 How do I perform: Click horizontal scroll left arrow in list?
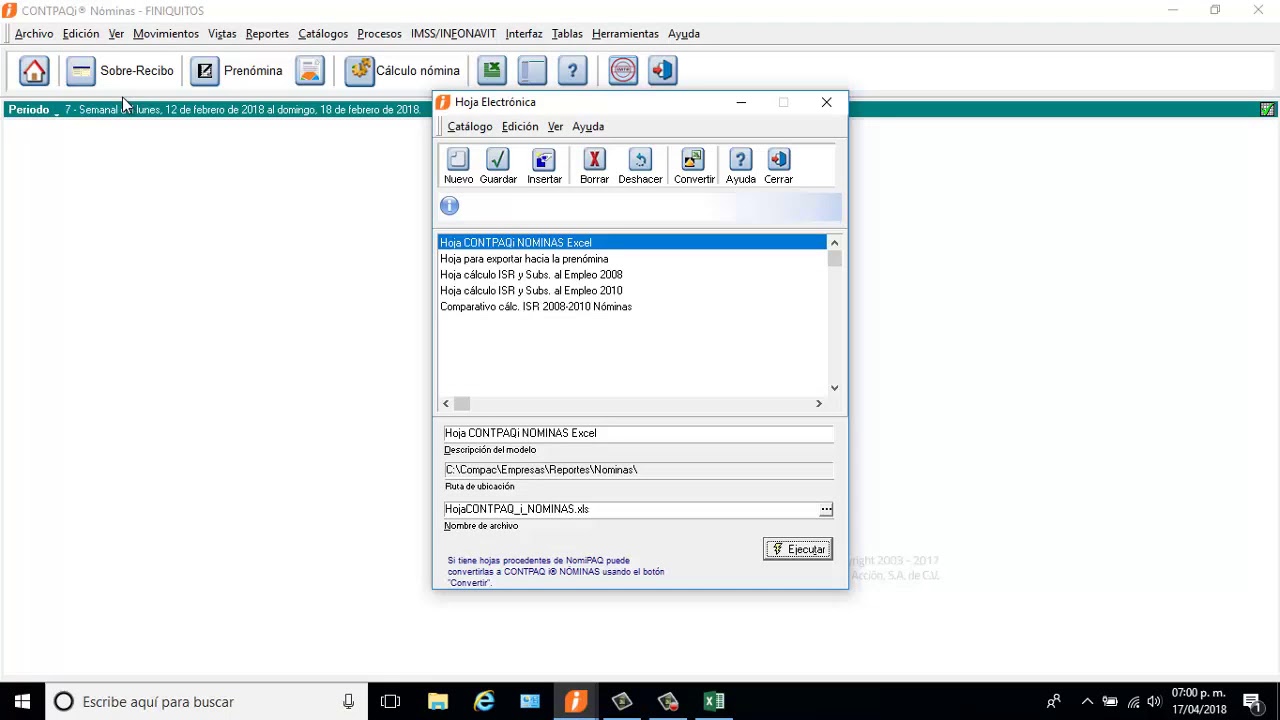[x=446, y=403]
